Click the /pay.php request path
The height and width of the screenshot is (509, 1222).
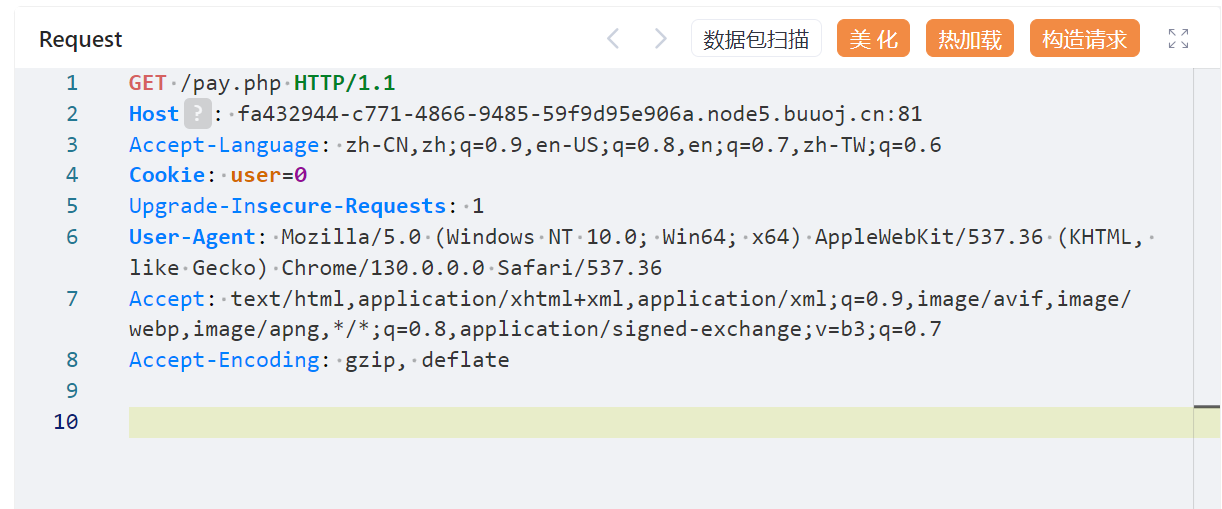(229, 83)
